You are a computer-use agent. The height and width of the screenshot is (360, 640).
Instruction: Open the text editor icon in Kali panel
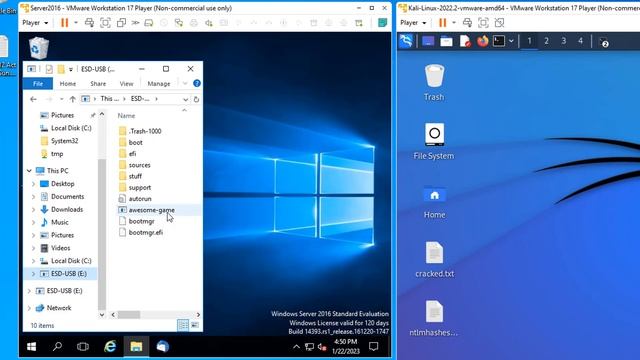(x=465, y=41)
